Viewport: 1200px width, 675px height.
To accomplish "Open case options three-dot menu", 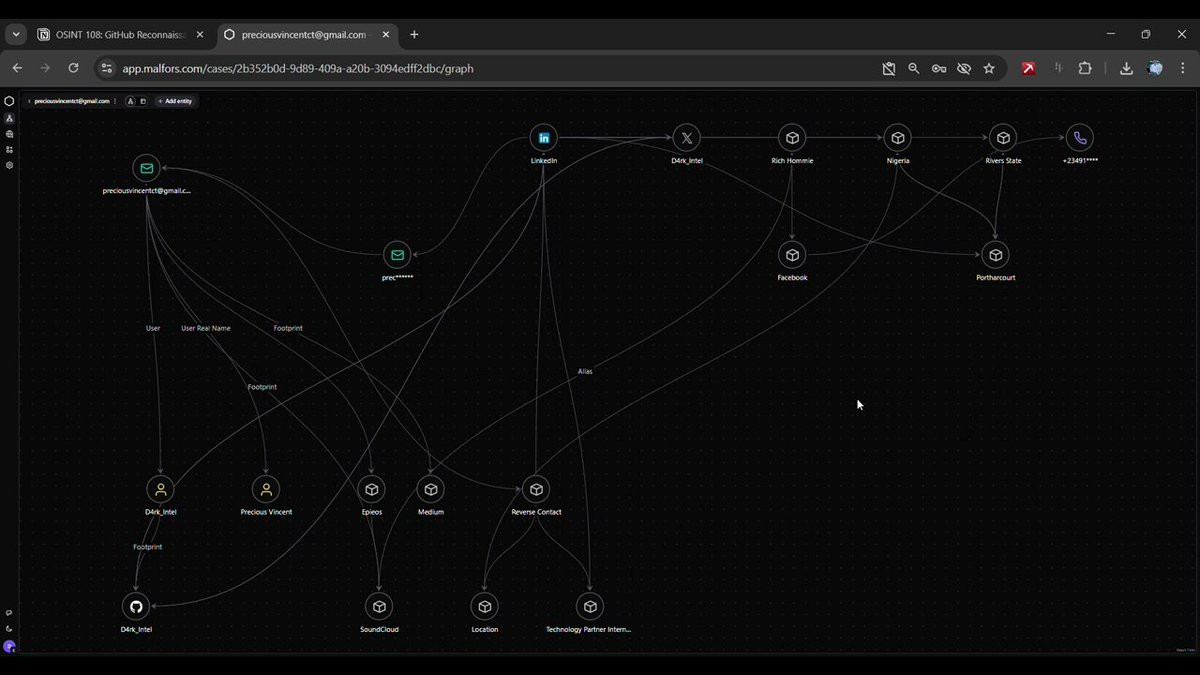I will click(115, 101).
